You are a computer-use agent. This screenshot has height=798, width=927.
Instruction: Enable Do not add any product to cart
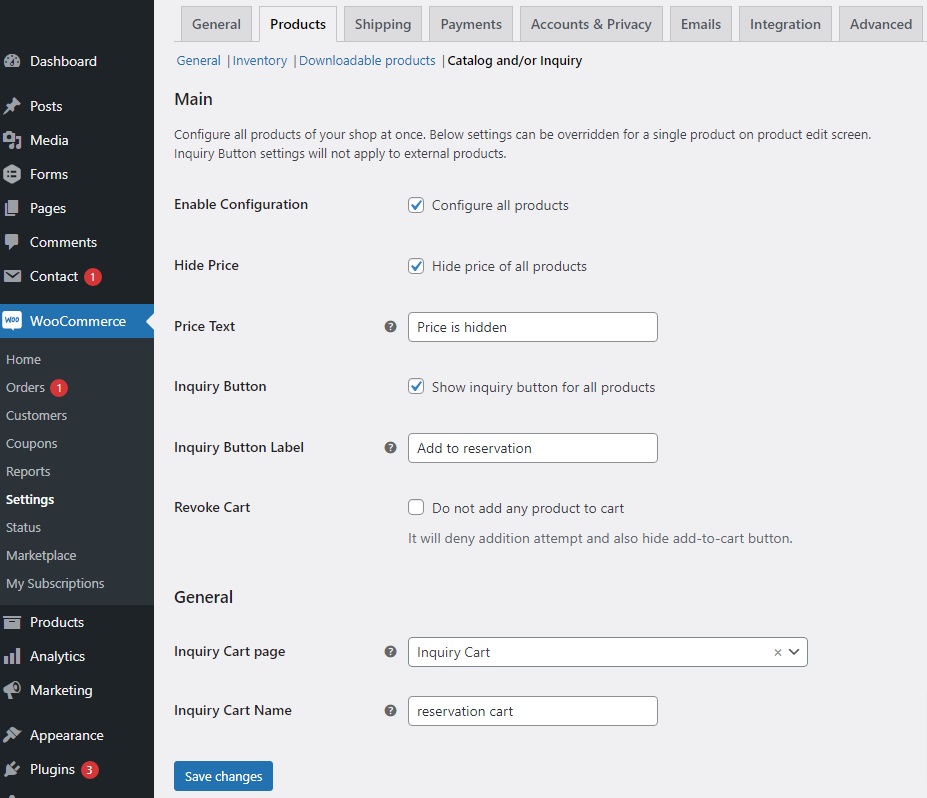tap(417, 508)
